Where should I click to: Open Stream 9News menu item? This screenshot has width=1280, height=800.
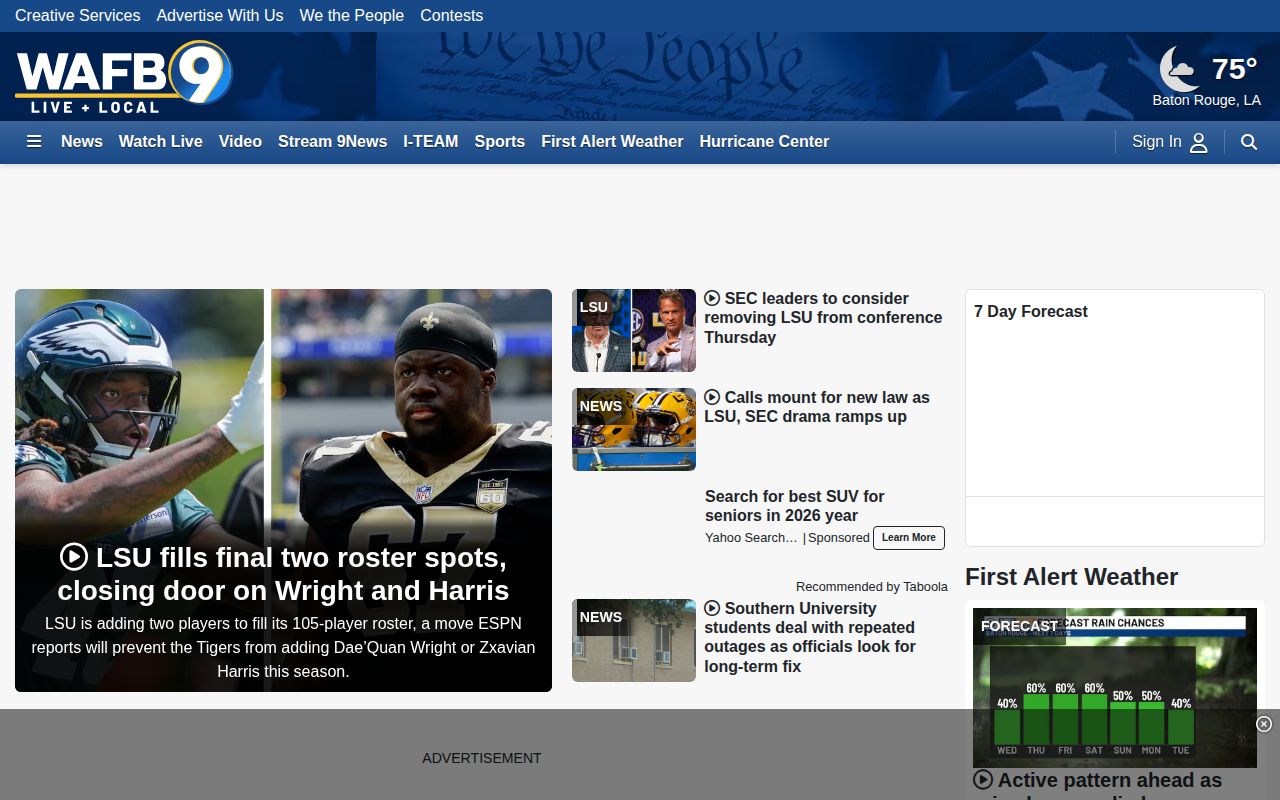(x=333, y=142)
